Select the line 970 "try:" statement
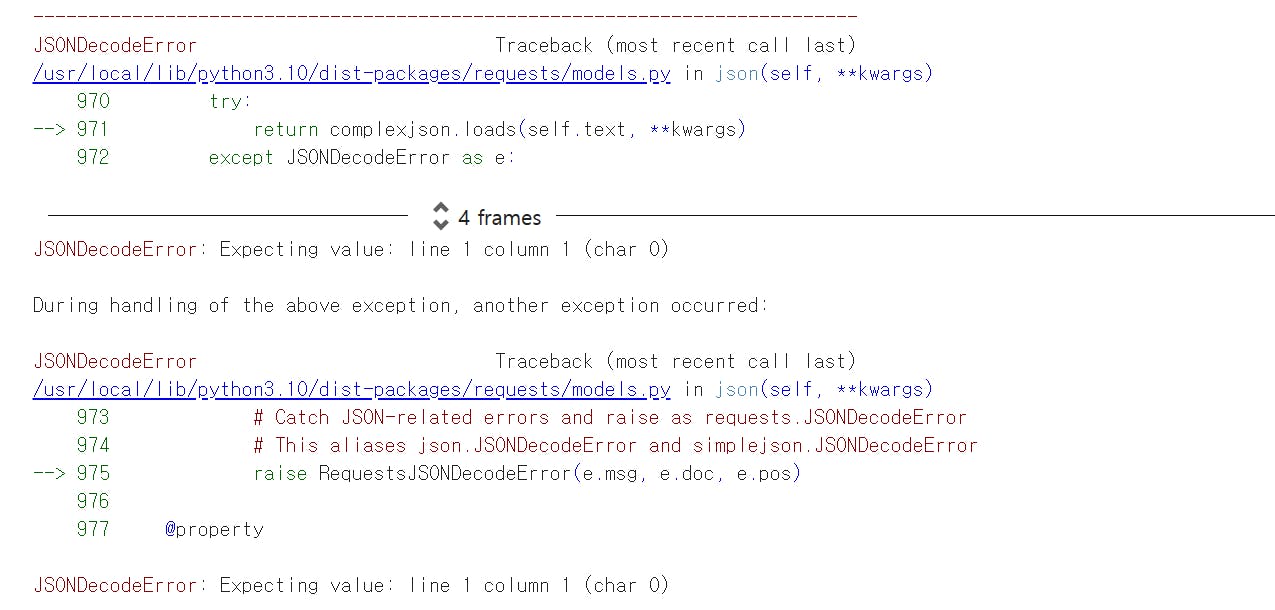Image resolution: width=1275 pixels, height=610 pixels. [231, 101]
